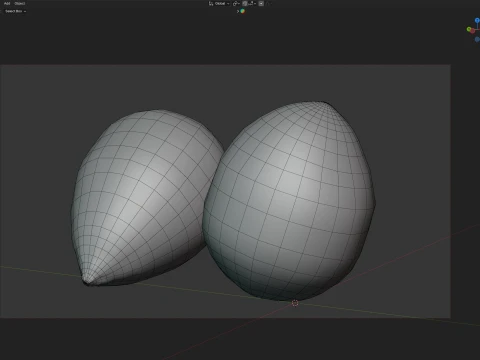Click blue Z axis on navigation gizmo

click(477, 20)
